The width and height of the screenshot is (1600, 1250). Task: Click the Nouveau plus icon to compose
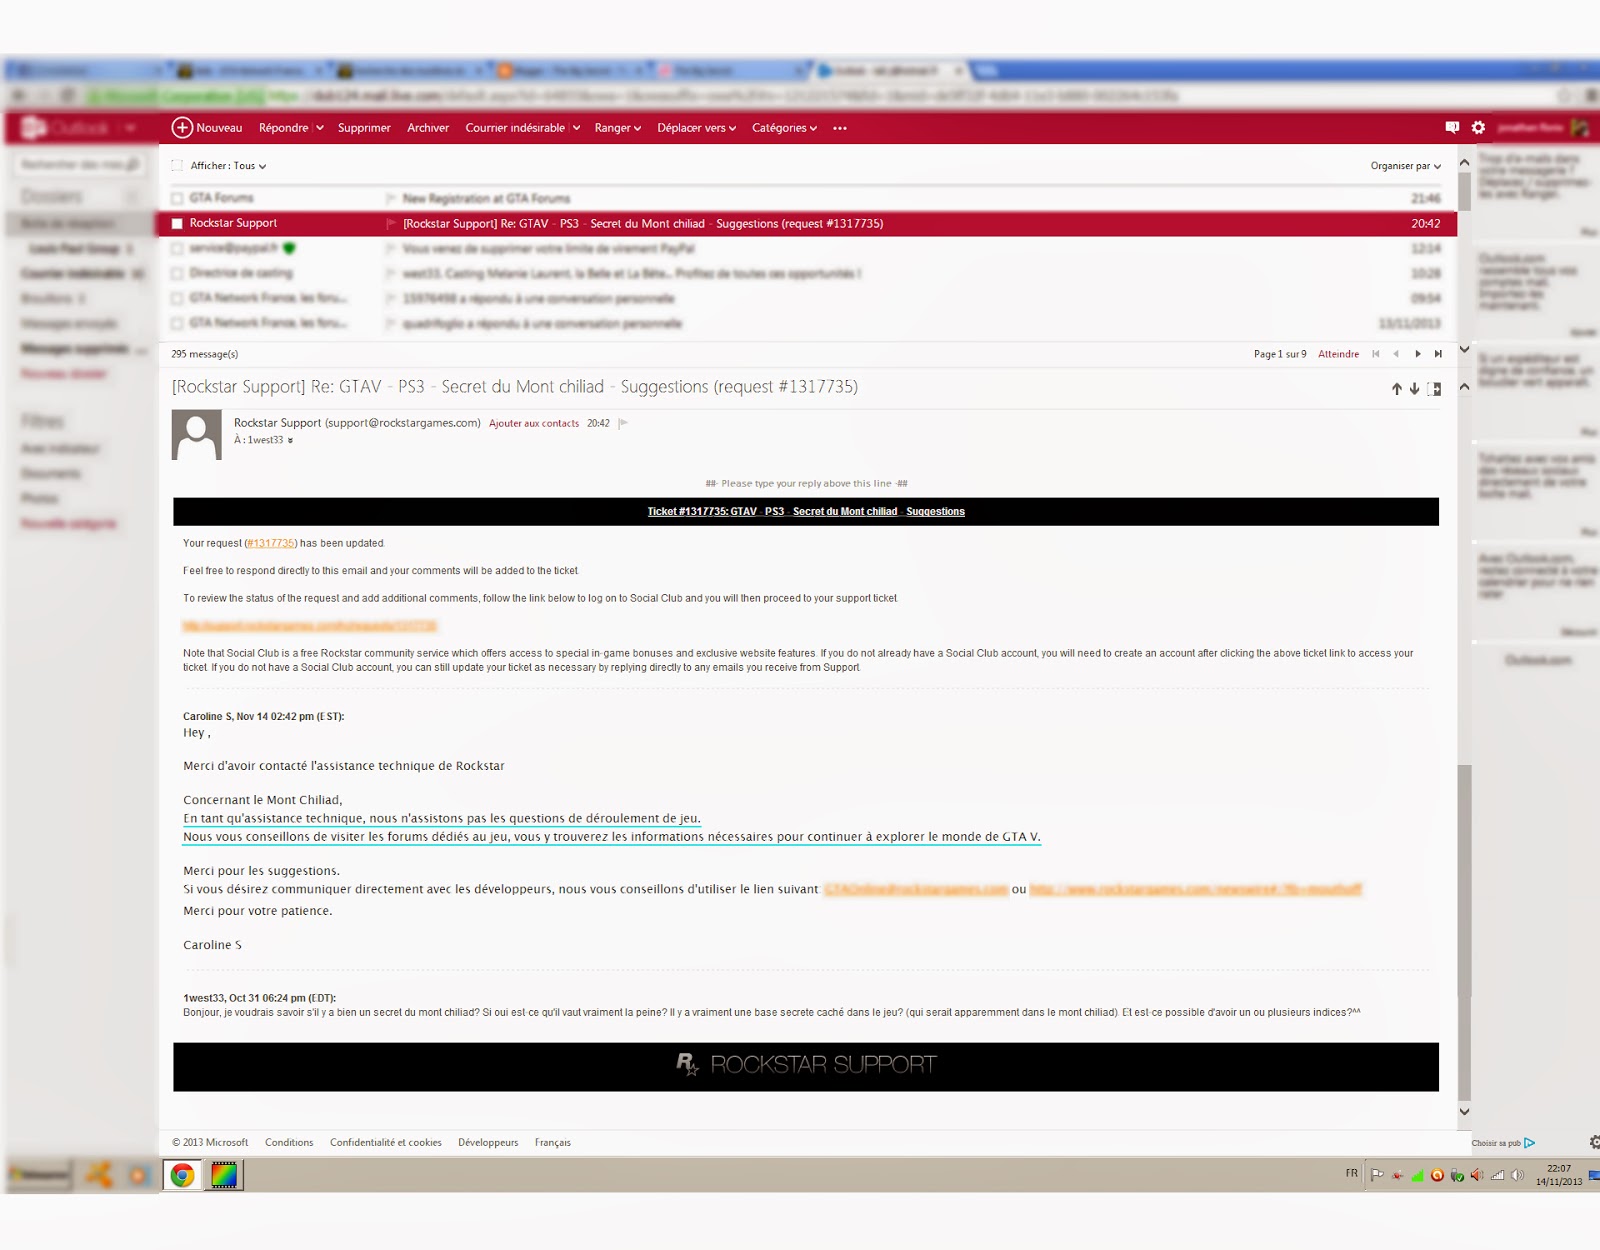coord(182,127)
